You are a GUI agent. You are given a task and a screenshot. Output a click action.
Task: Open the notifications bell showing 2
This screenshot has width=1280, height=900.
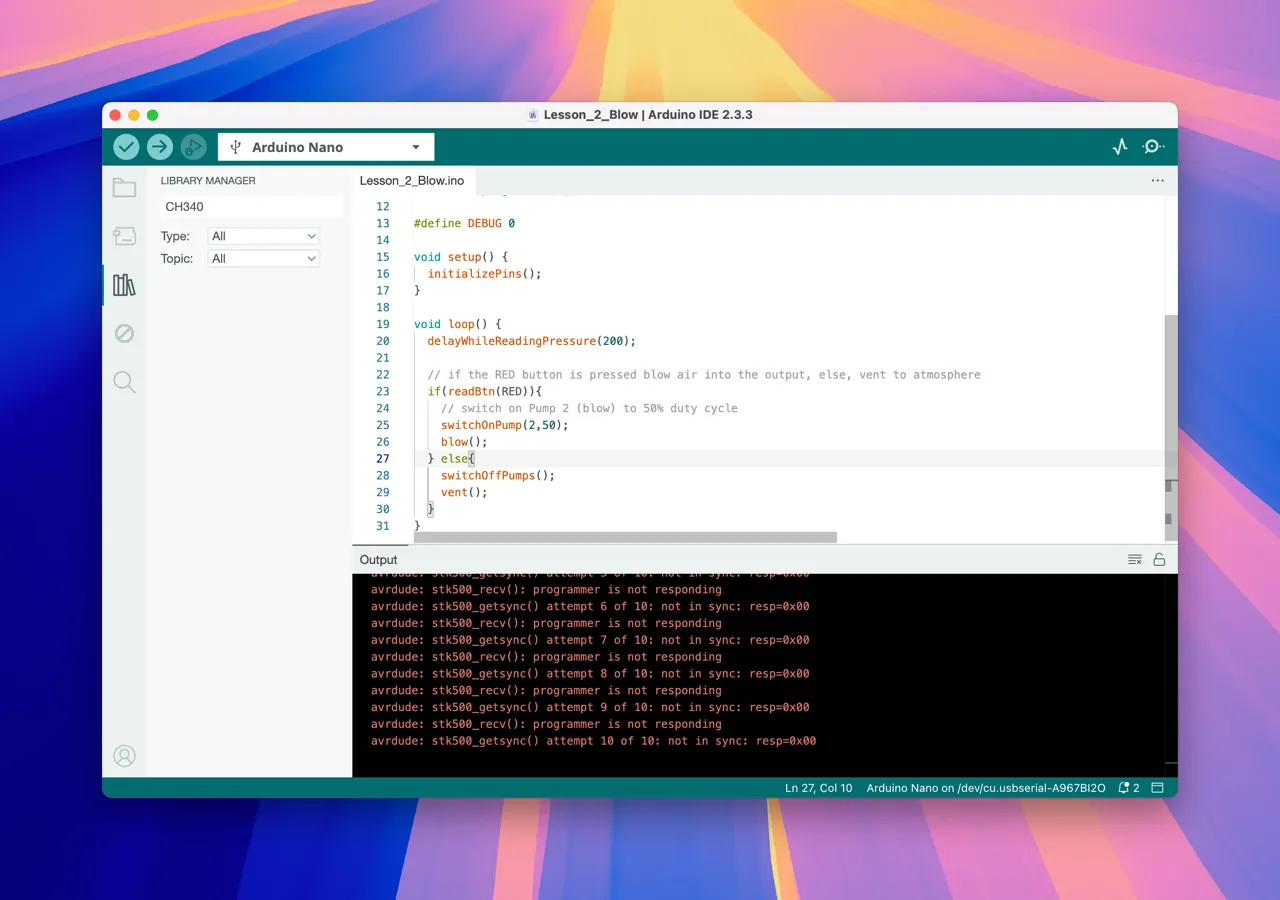coord(1129,788)
